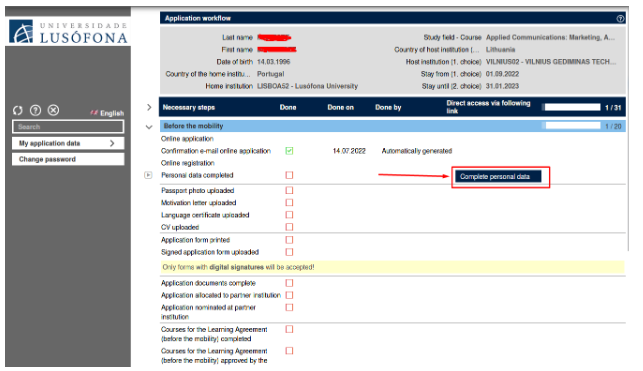Toggle Language certificate uploaded checkbox
The width and height of the screenshot is (643, 371).
pos(289,215)
